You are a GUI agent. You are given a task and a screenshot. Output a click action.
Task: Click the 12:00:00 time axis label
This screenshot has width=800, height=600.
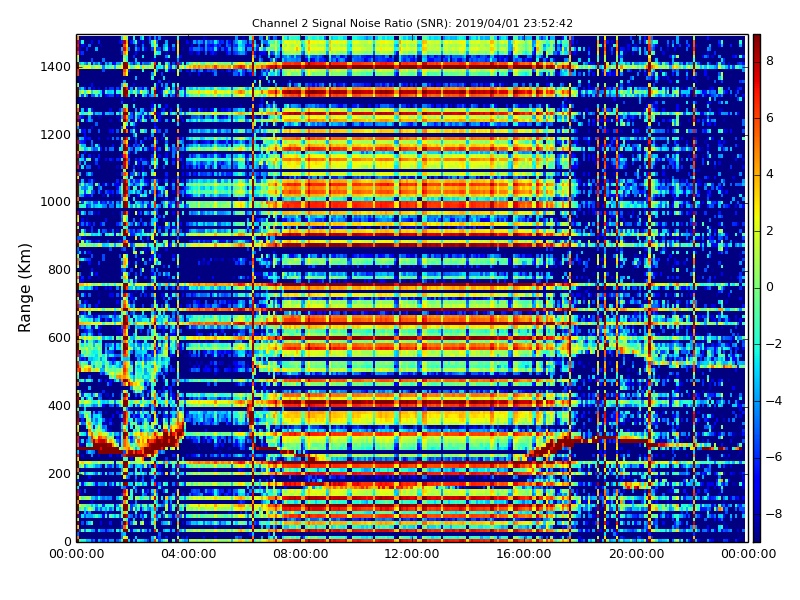coord(412,554)
